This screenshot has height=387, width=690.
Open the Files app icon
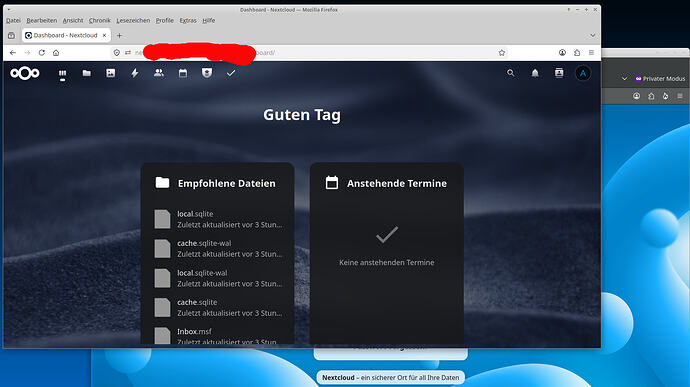pos(87,73)
